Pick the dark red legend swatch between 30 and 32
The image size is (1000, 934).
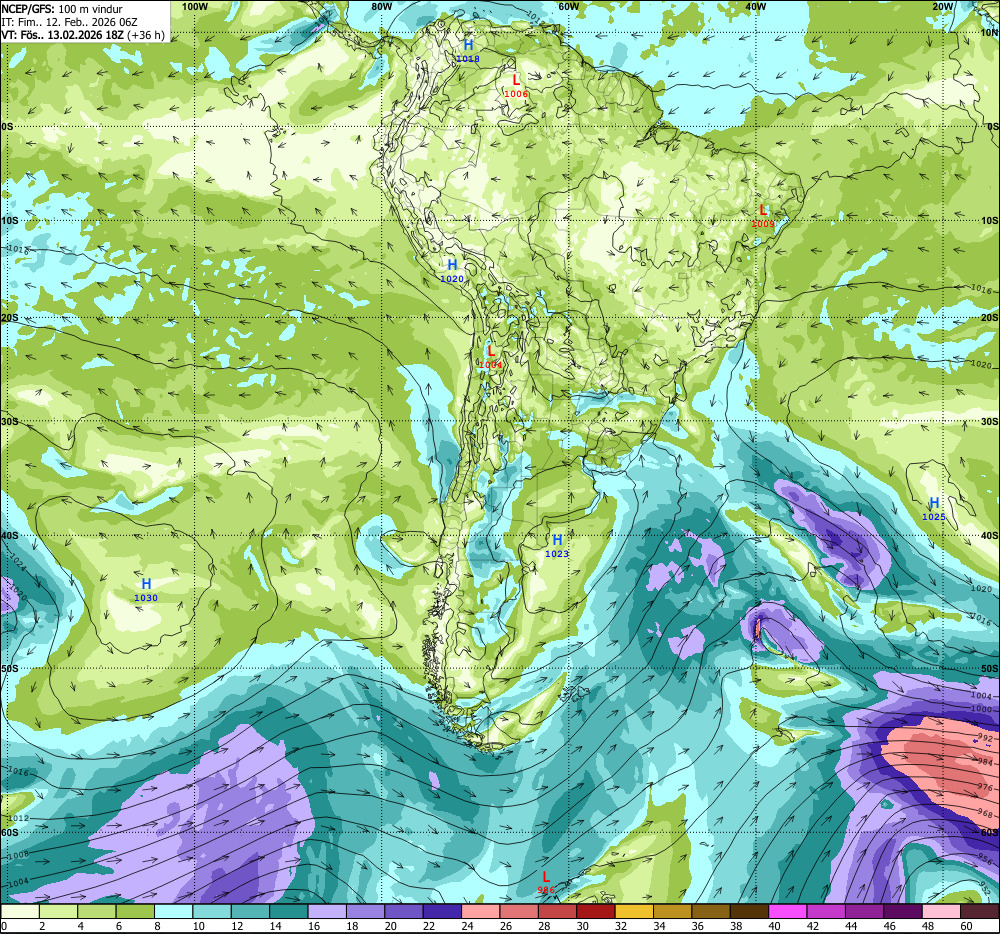coord(596,912)
